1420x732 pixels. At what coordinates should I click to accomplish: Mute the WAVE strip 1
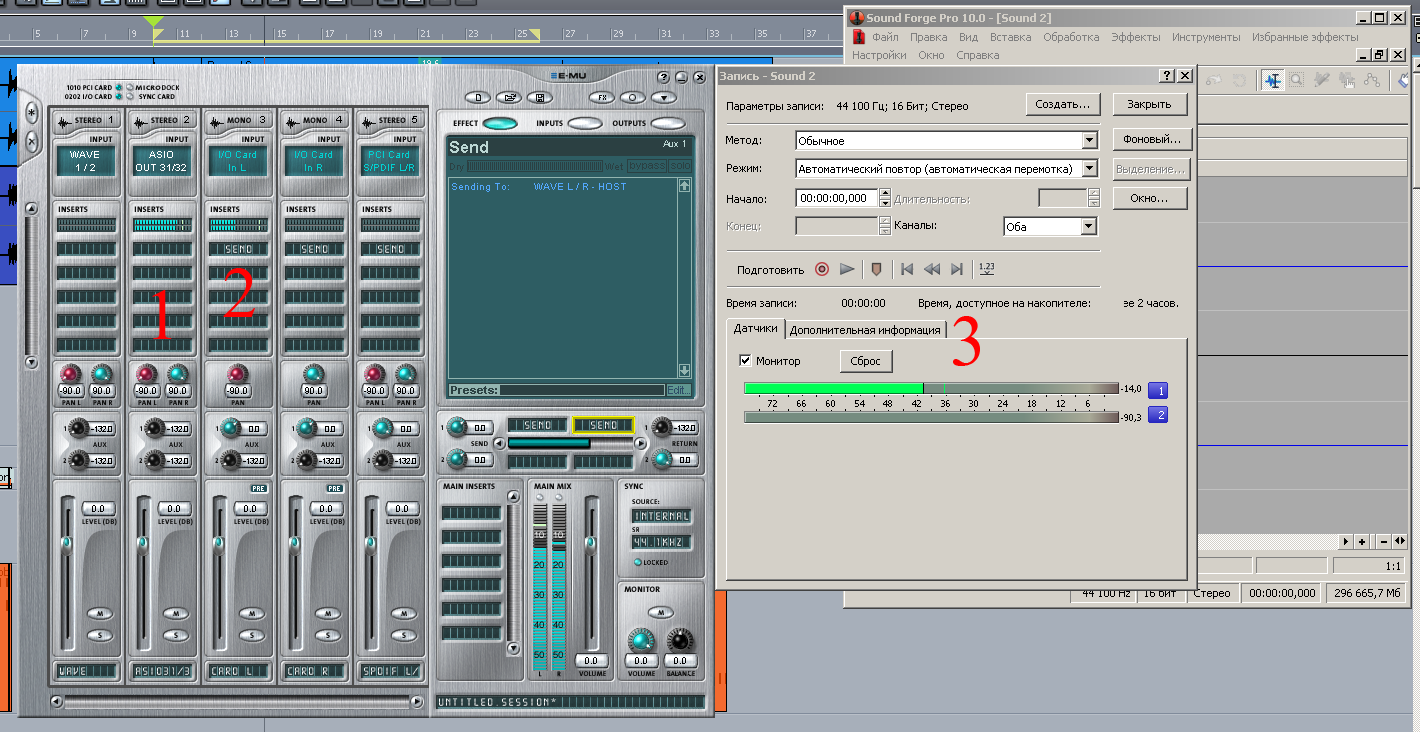pyautogui.click(x=99, y=613)
